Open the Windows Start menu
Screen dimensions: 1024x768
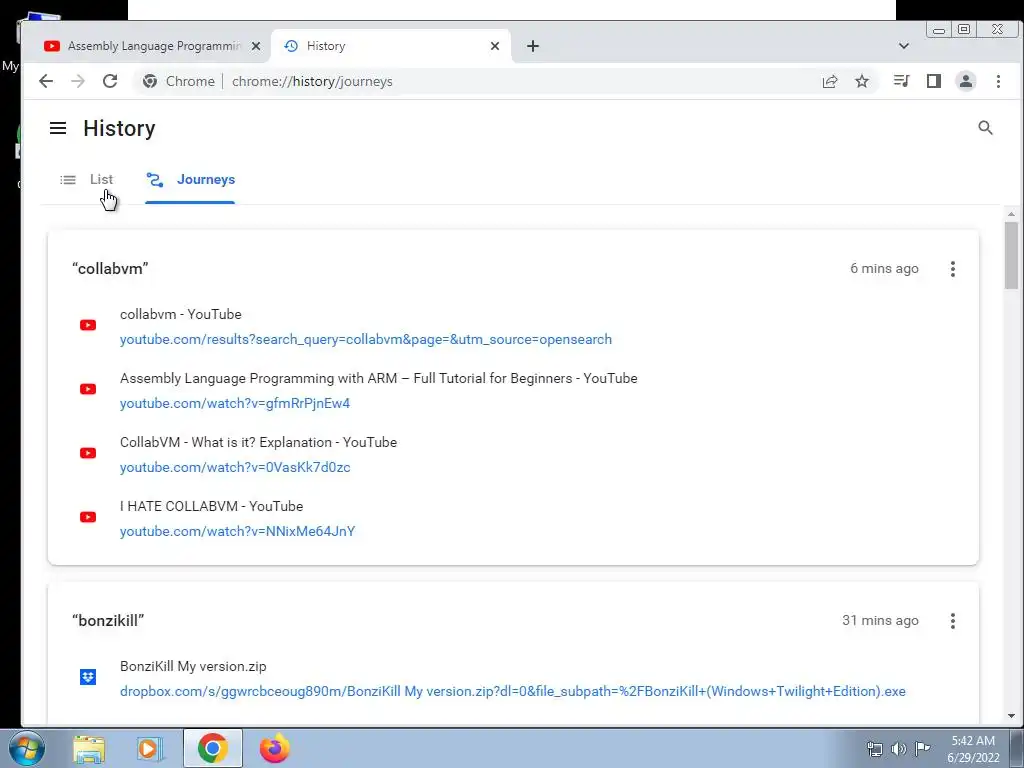pos(27,748)
